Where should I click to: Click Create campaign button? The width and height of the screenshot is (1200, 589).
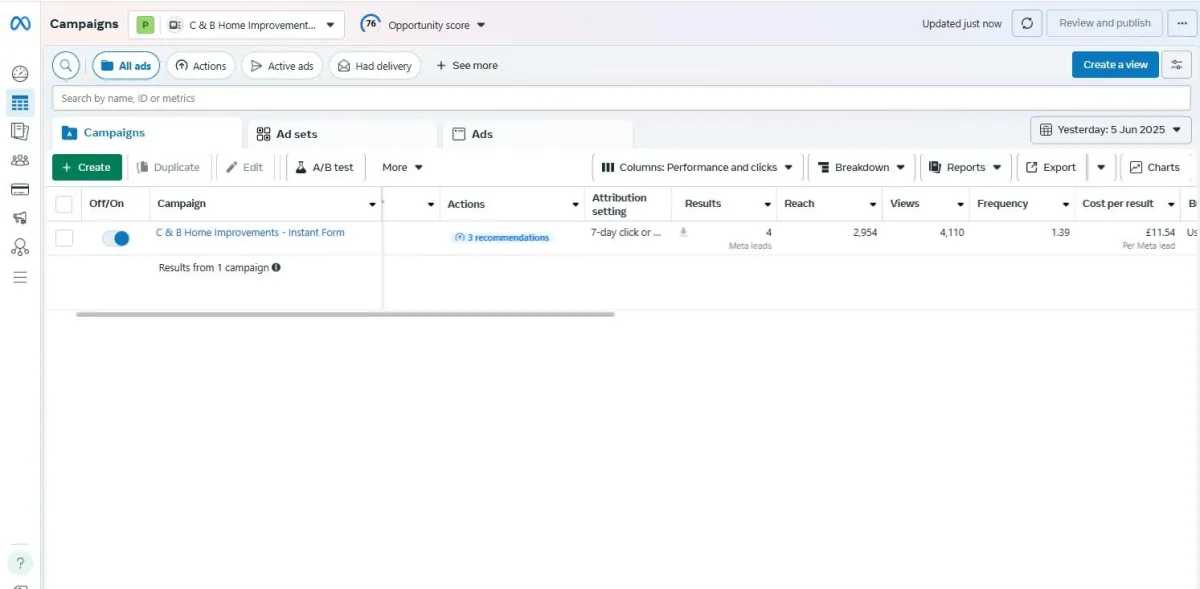coord(87,167)
